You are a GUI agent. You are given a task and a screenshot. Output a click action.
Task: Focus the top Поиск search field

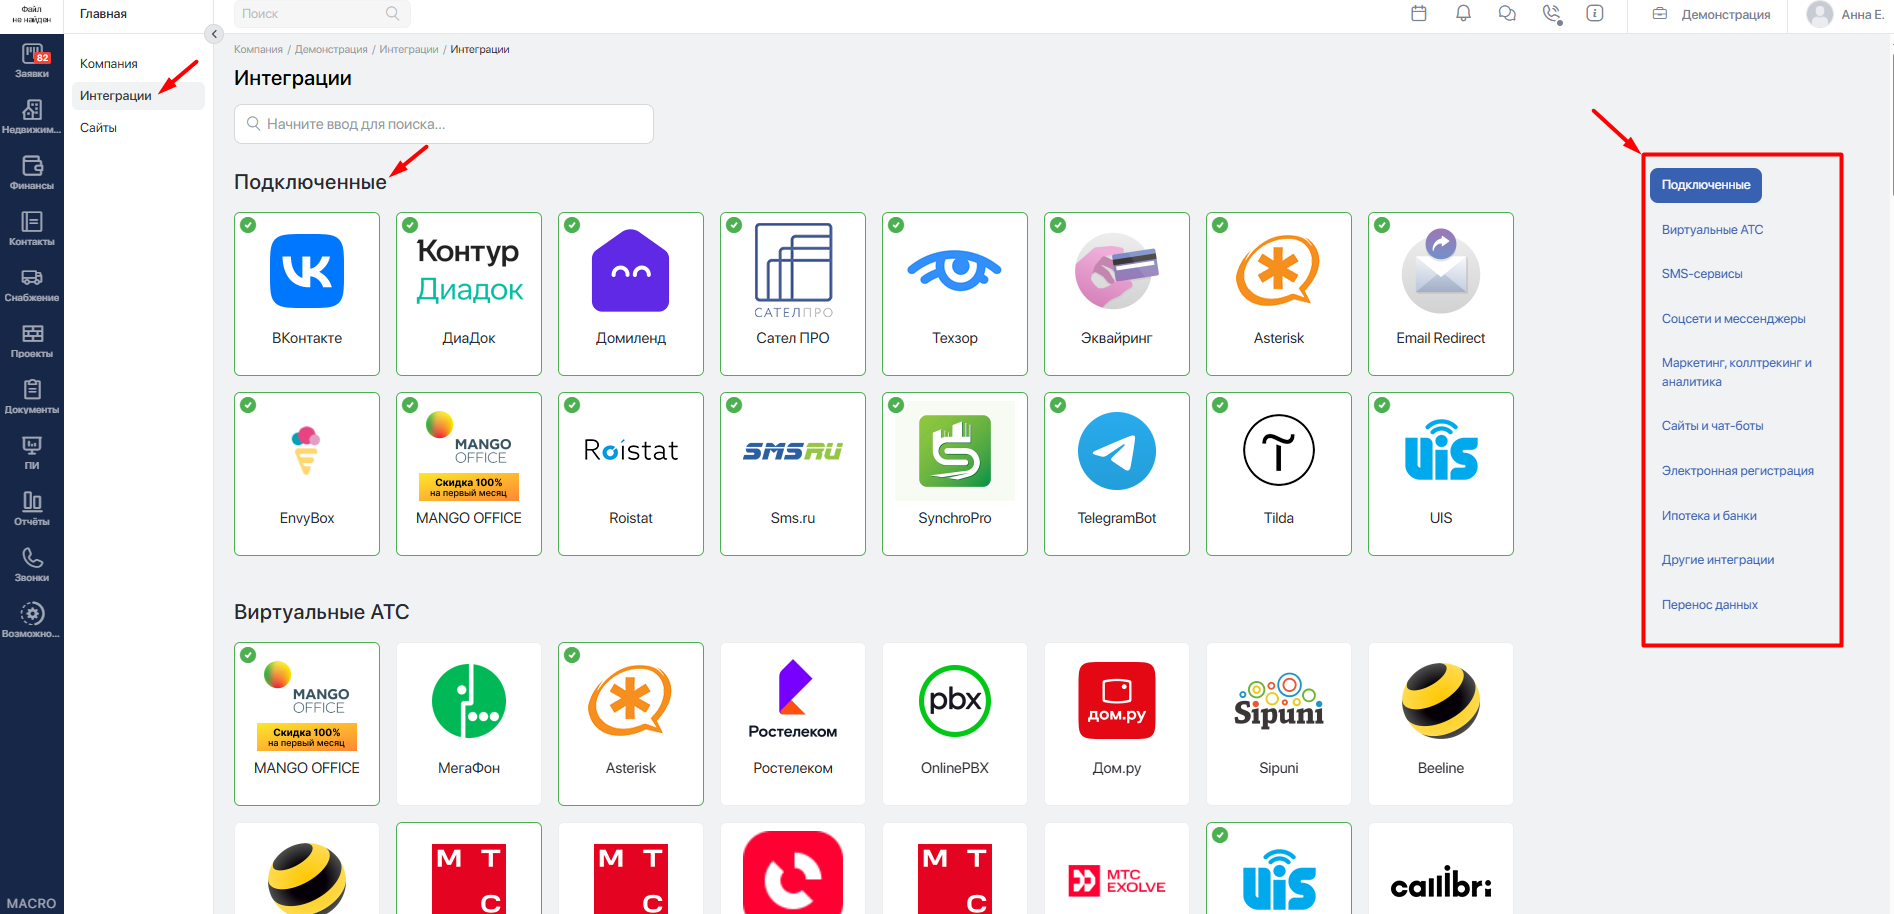[x=322, y=14]
